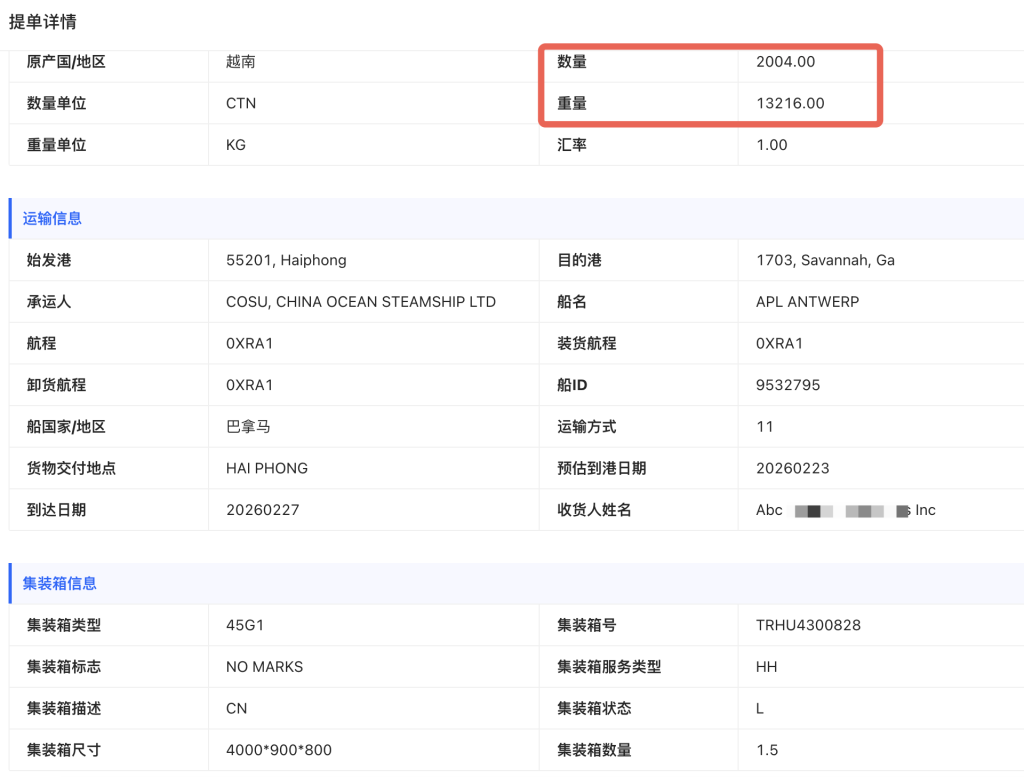Click the 承运人 field label
1024x777 pixels.
point(49,302)
